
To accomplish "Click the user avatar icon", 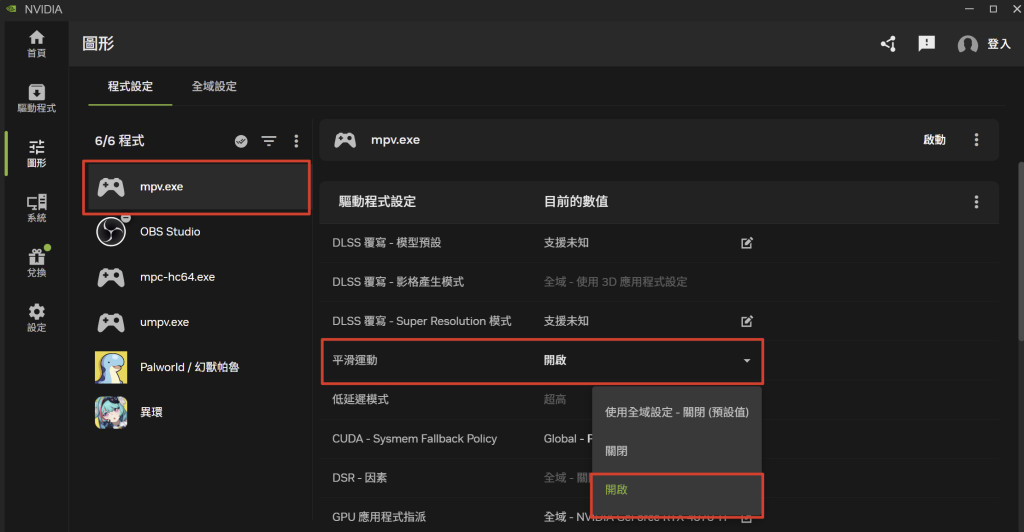I will pos(967,44).
